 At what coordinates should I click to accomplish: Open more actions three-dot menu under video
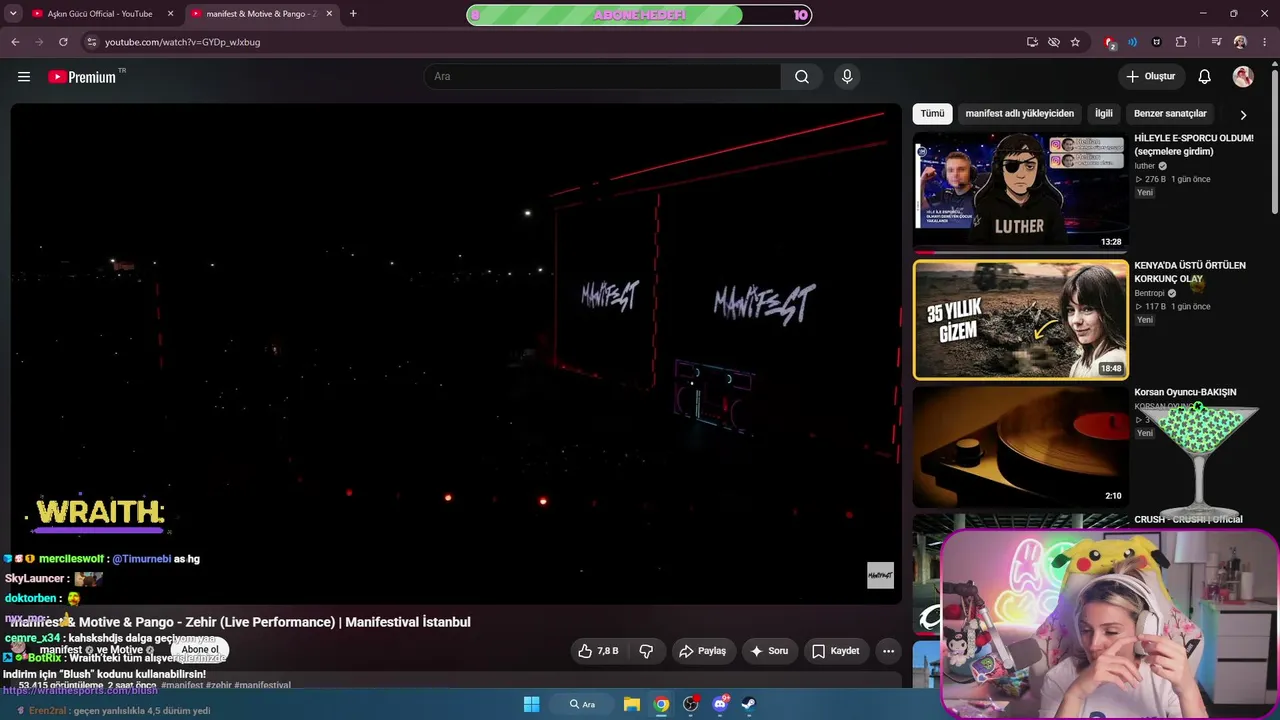[888, 651]
